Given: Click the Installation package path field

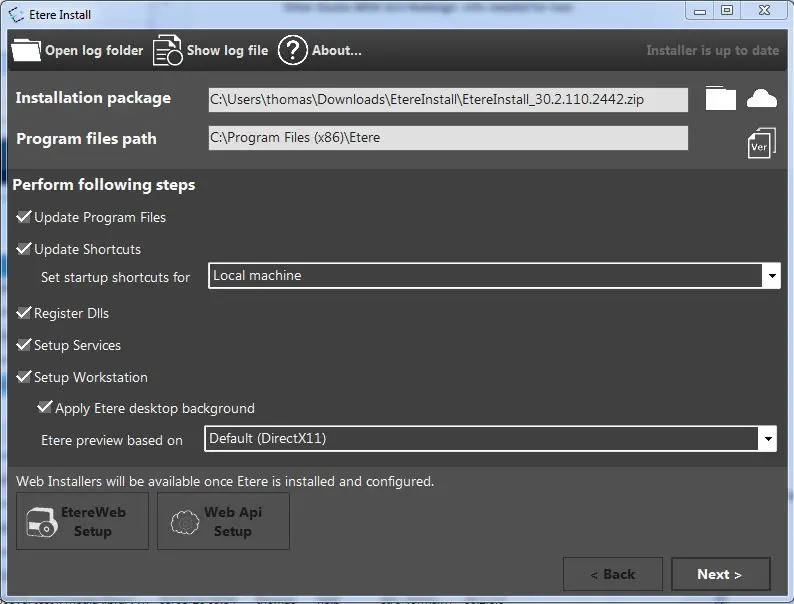Looking at the screenshot, I should [x=447, y=99].
